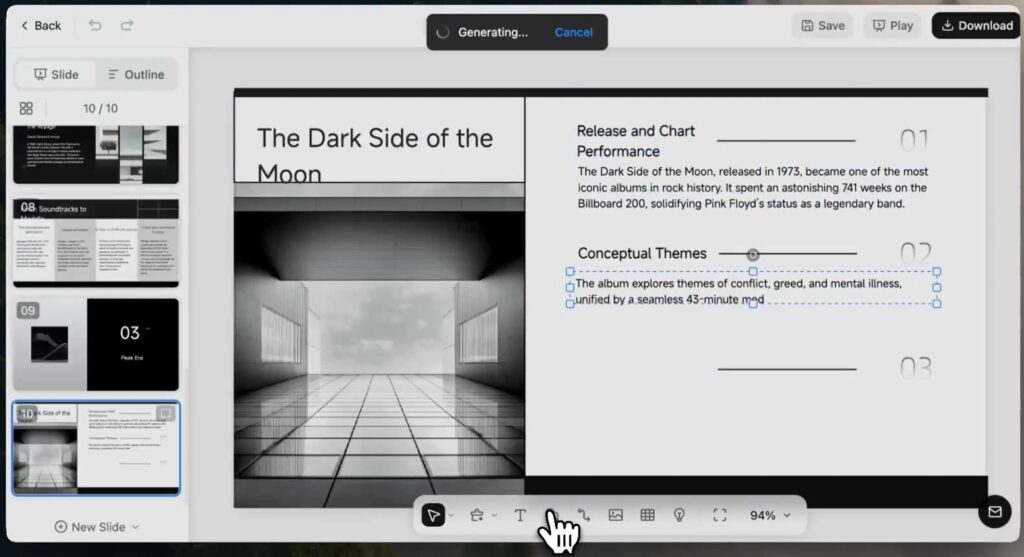Select slide 09 Peak Era thumbnail
Viewport: 1024px width, 557px height.
pos(96,345)
